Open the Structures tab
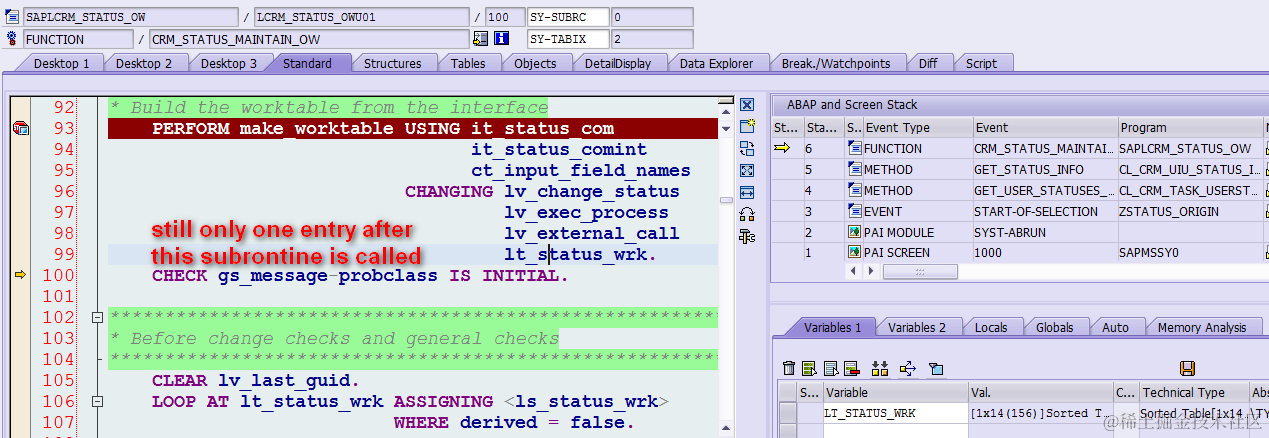The height and width of the screenshot is (438, 1269). 392,63
